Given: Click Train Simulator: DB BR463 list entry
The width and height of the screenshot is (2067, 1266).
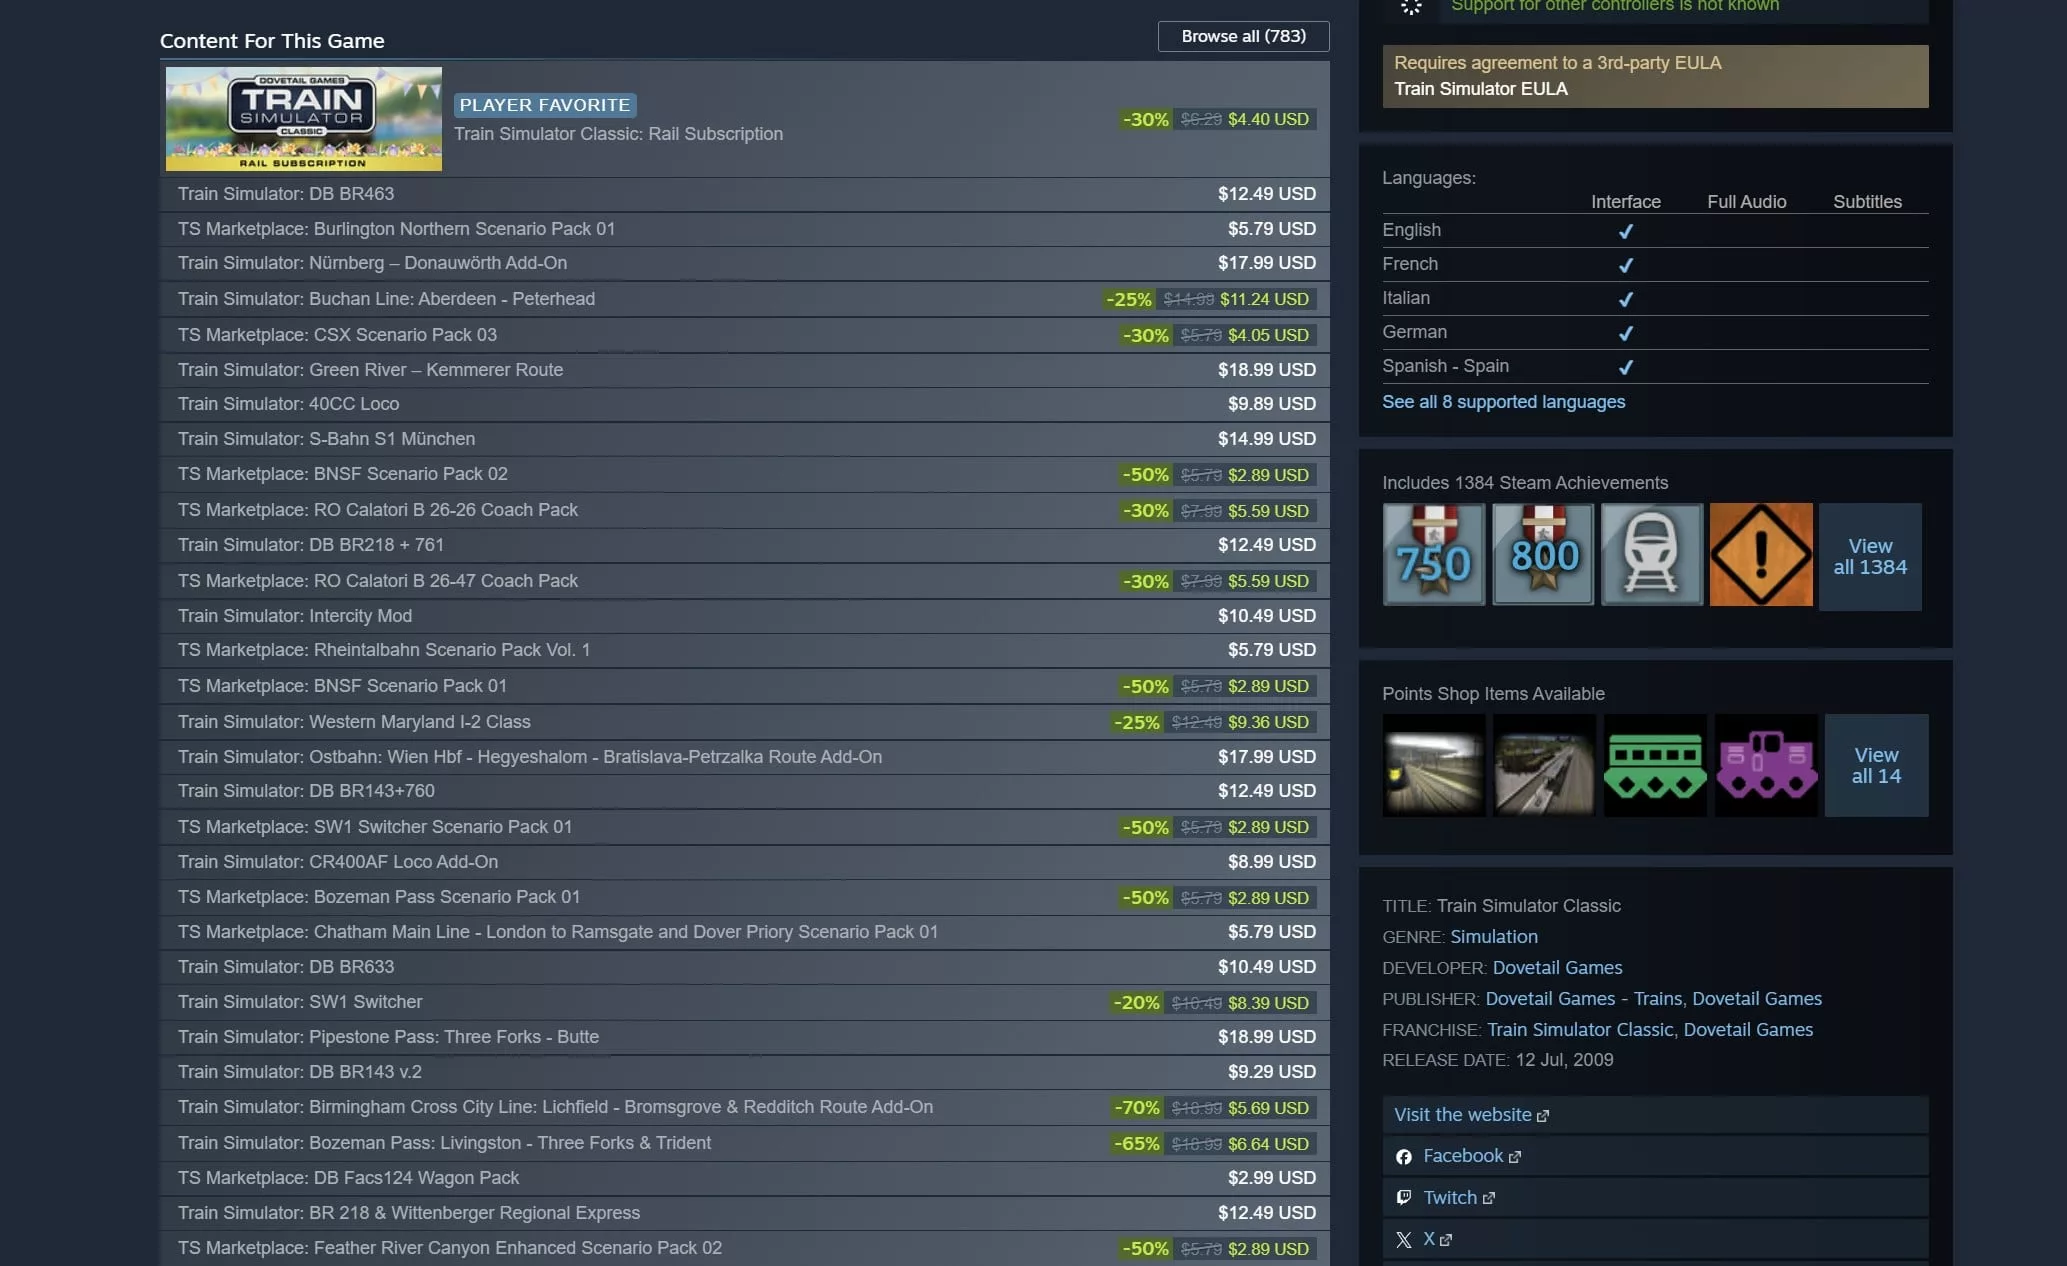Looking at the screenshot, I should [286, 193].
